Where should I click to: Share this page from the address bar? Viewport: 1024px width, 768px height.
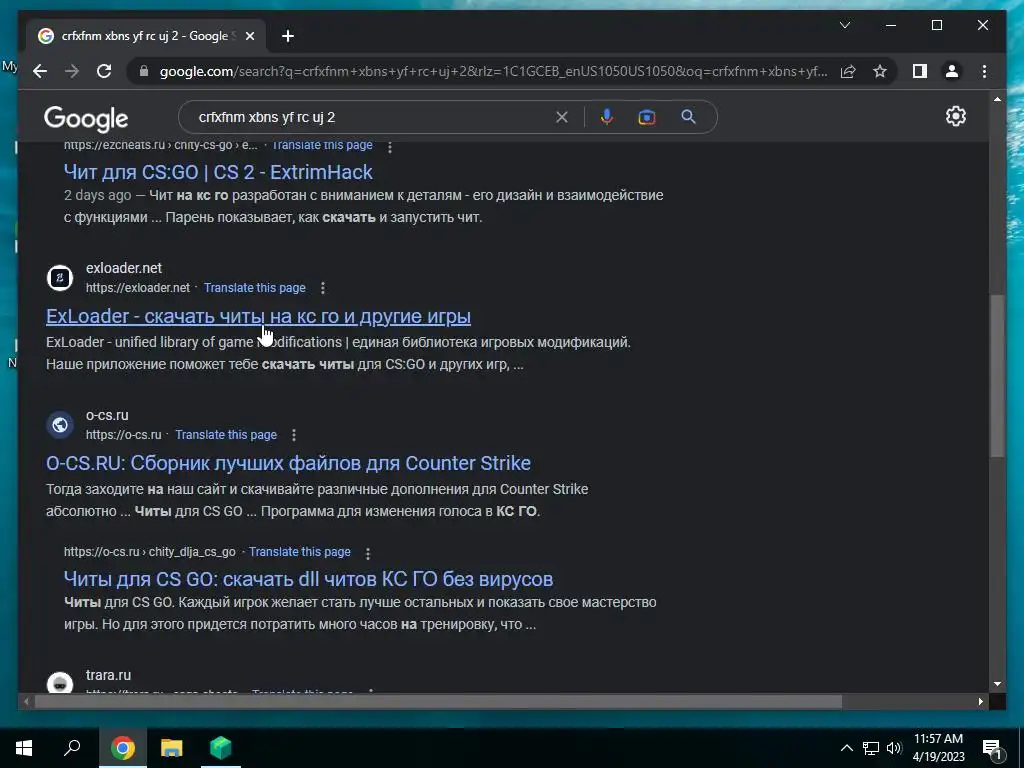(x=848, y=71)
